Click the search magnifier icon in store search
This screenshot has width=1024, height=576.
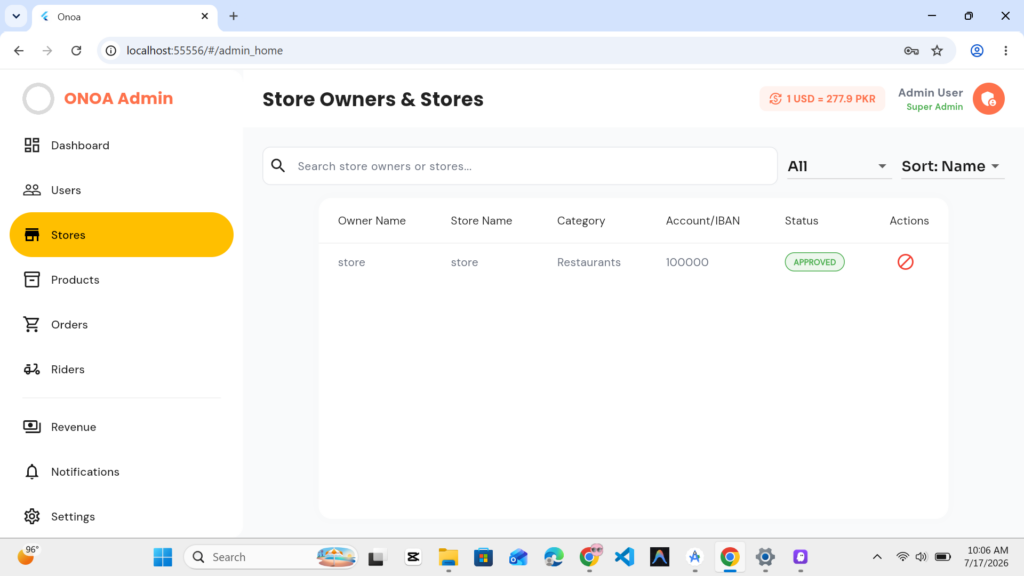click(278, 166)
